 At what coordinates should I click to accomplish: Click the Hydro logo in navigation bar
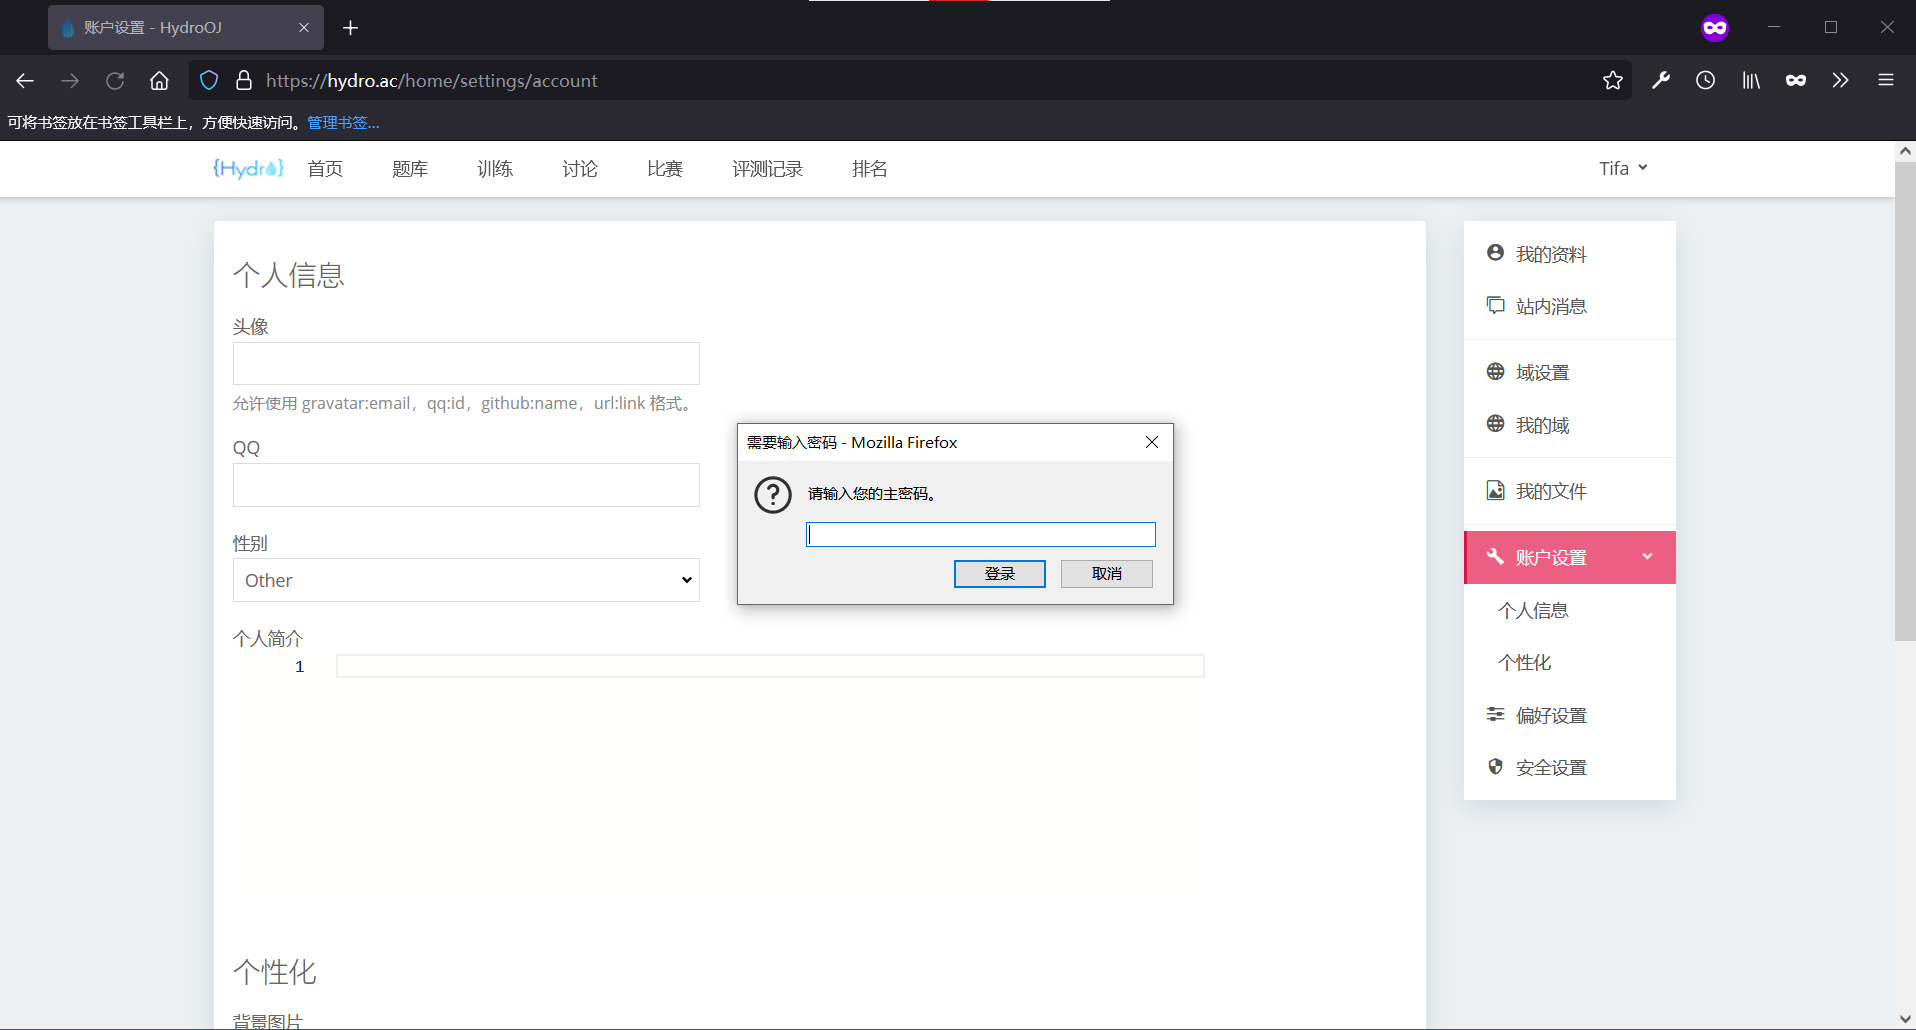pos(248,168)
